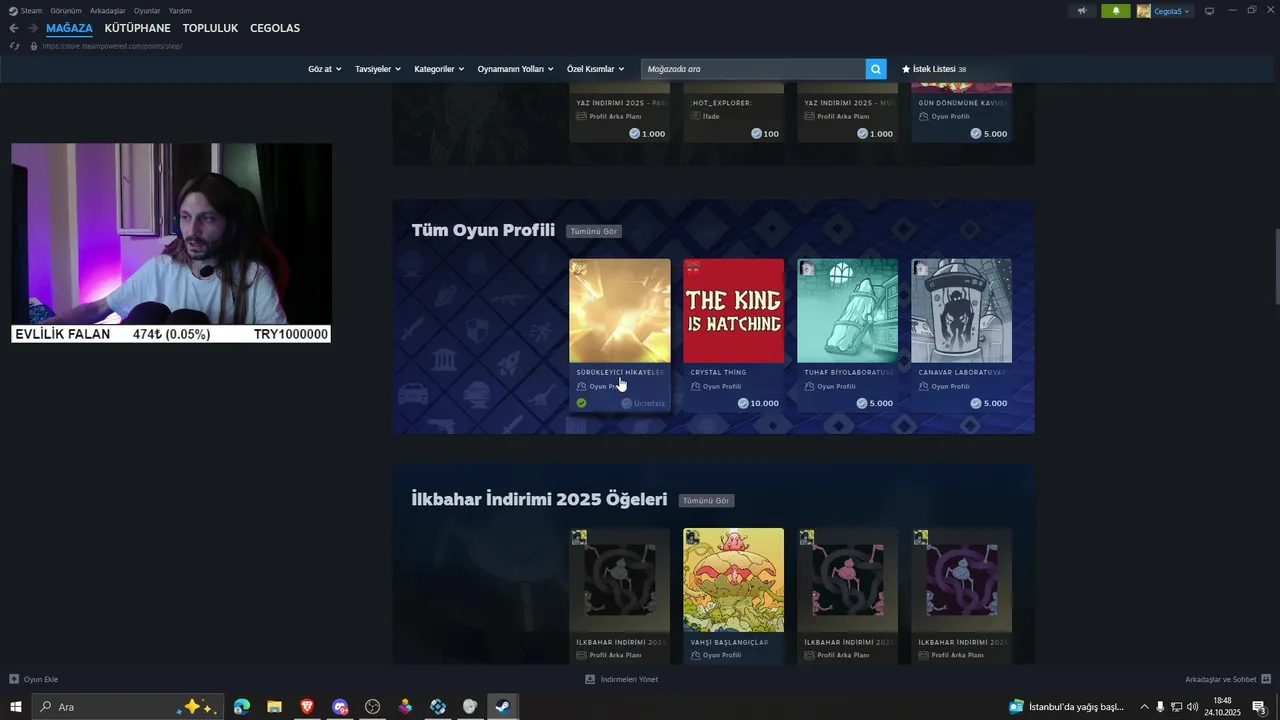
Task: Launch Brave browser from the taskbar
Action: (x=307, y=707)
